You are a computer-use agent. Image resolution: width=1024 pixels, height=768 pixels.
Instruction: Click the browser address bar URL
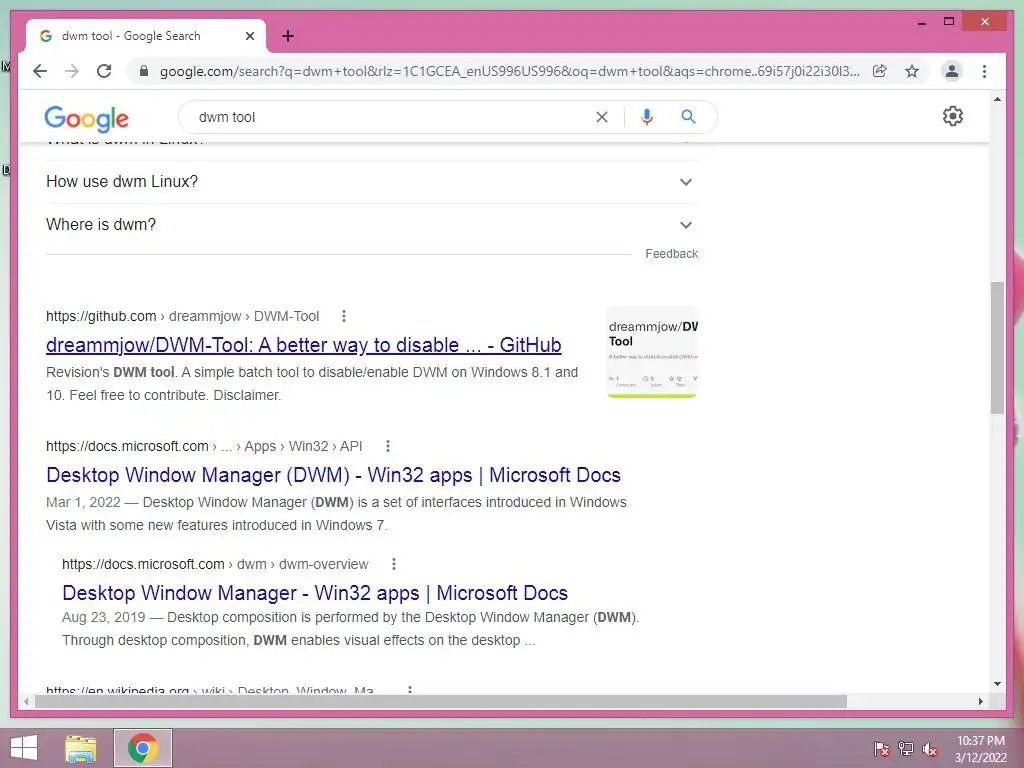tap(509, 71)
